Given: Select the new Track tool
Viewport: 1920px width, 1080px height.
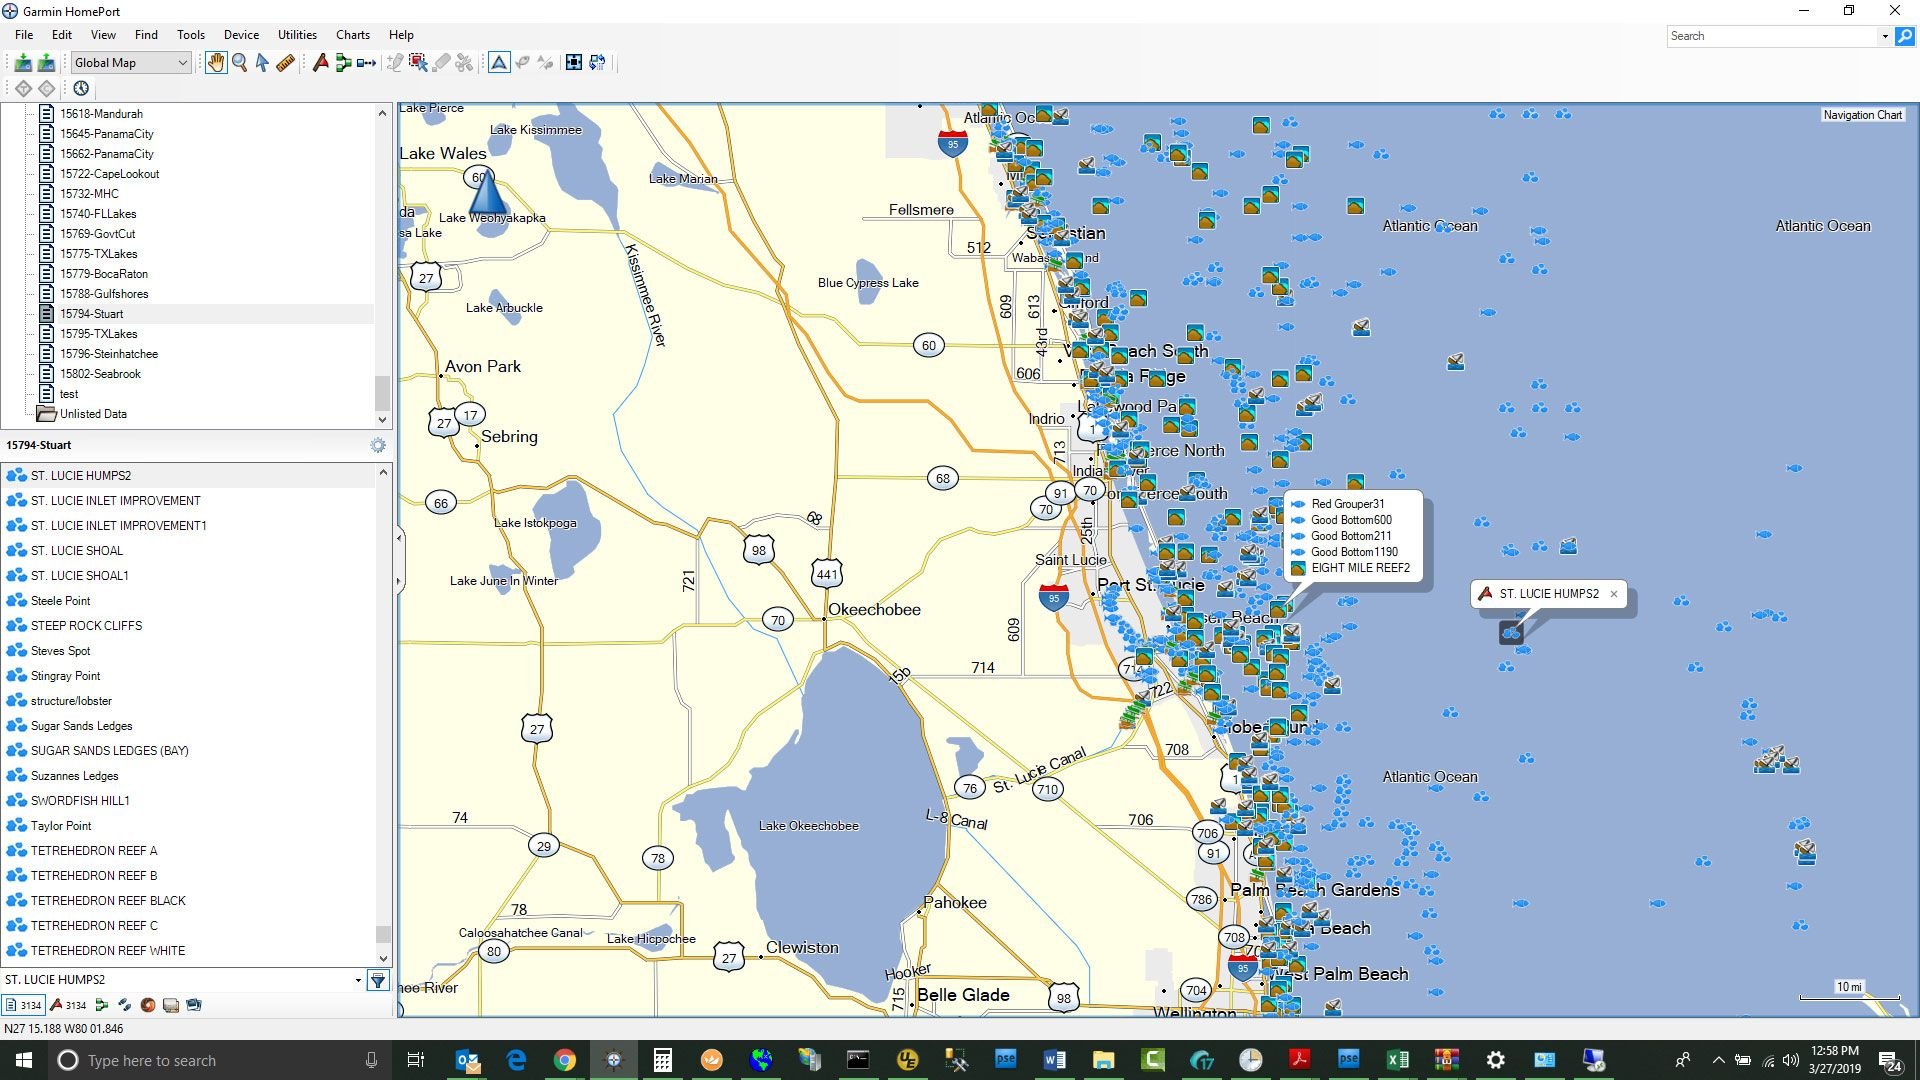Looking at the screenshot, I should (367, 63).
